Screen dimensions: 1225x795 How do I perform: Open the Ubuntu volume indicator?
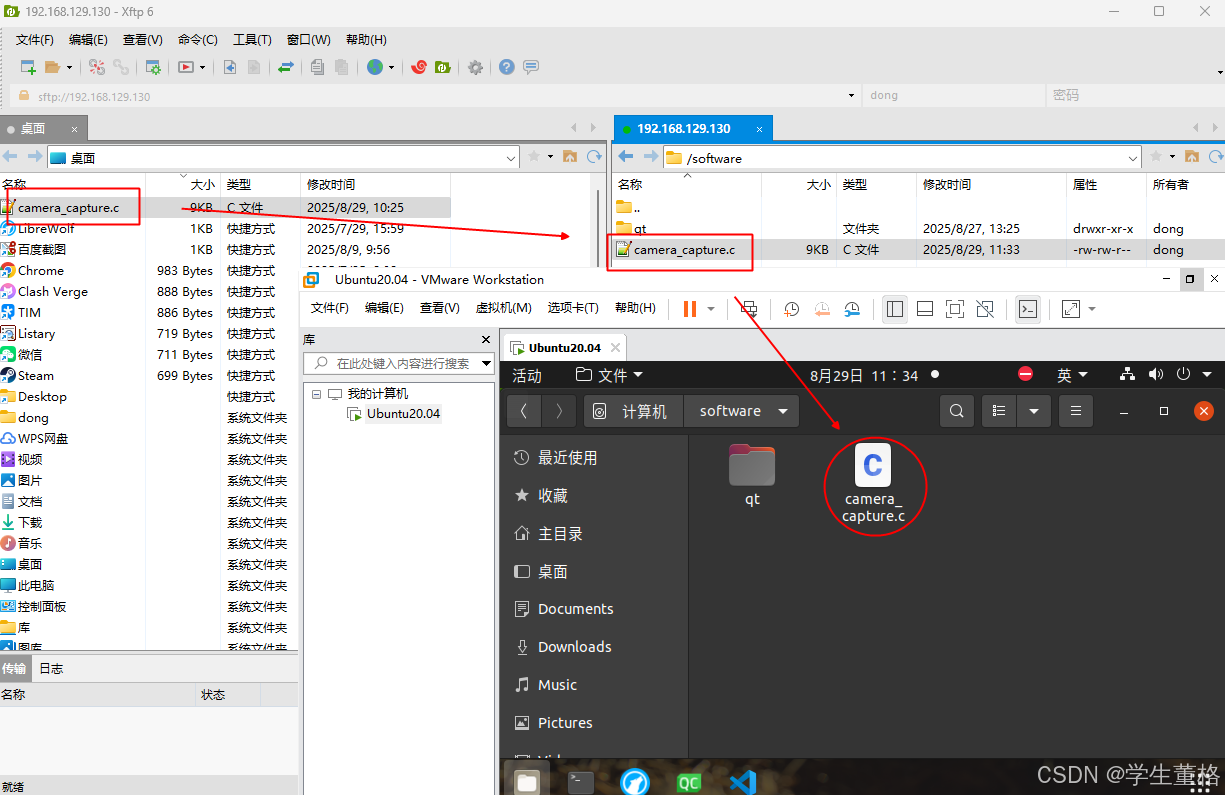(1156, 374)
